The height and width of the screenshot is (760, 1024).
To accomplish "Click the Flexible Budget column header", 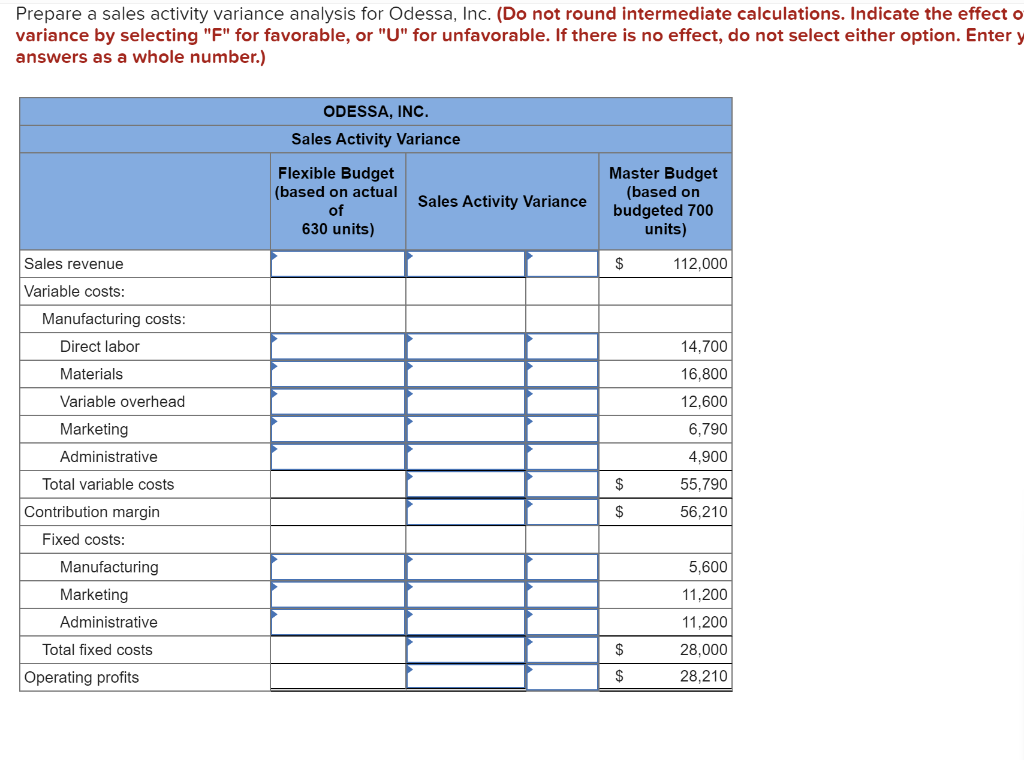I will tap(336, 201).
